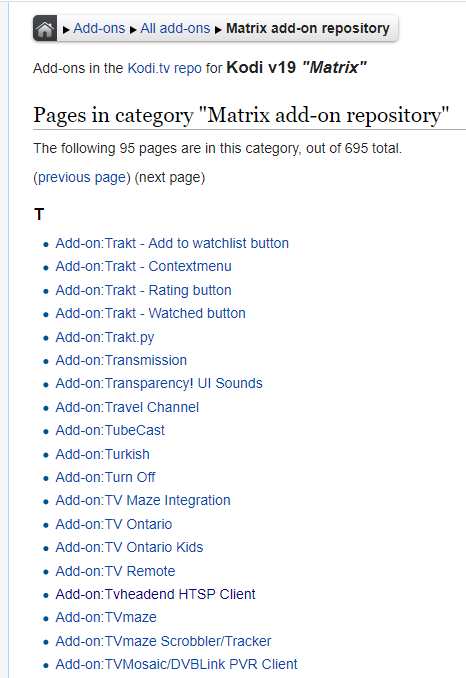Click the home icon in the breadcrumb
The width and height of the screenshot is (466, 678).
point(45,29)
